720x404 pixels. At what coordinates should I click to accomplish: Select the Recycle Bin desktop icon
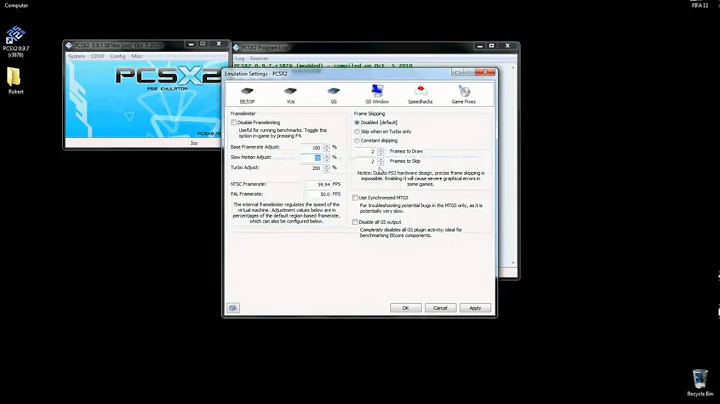[700, 382]
